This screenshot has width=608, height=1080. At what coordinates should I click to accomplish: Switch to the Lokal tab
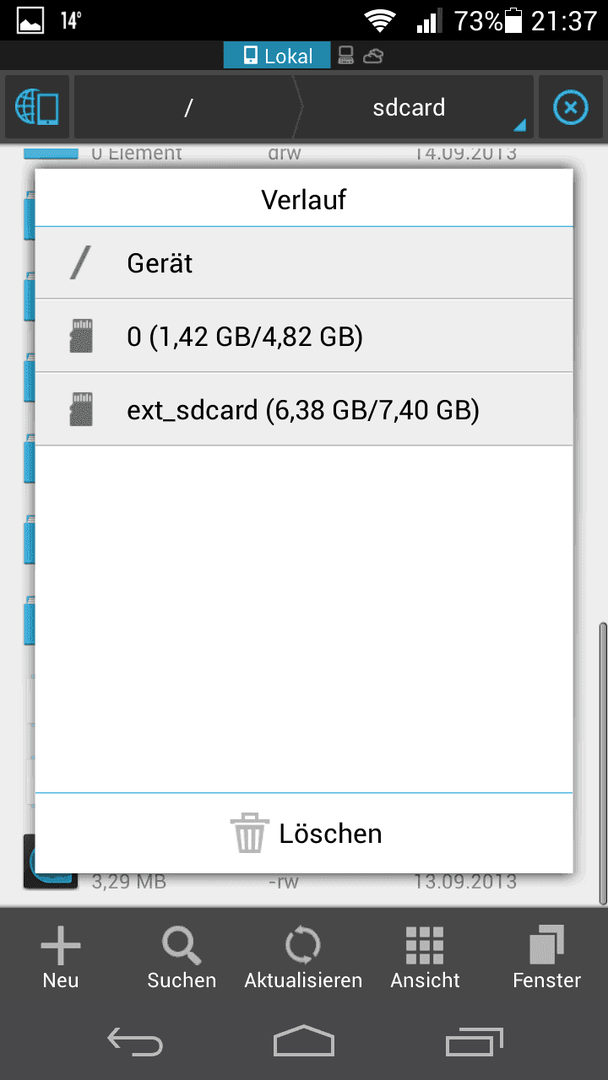pyautogui.click(x=277, y=56)
